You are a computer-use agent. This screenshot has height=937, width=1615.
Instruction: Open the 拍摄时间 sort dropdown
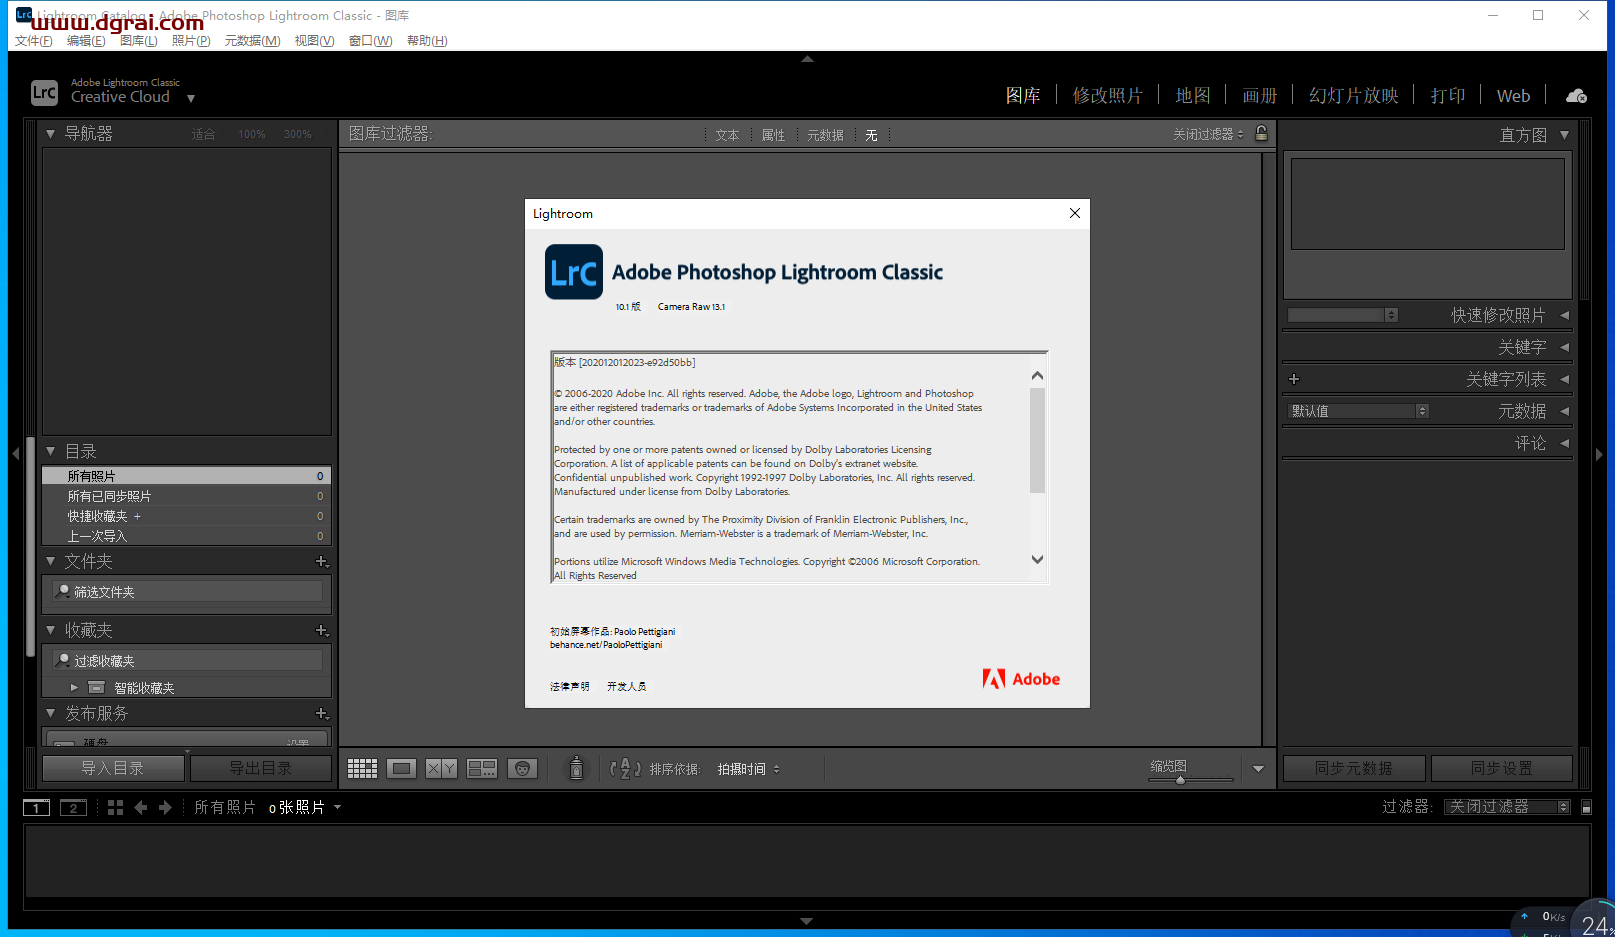(748, 768)
